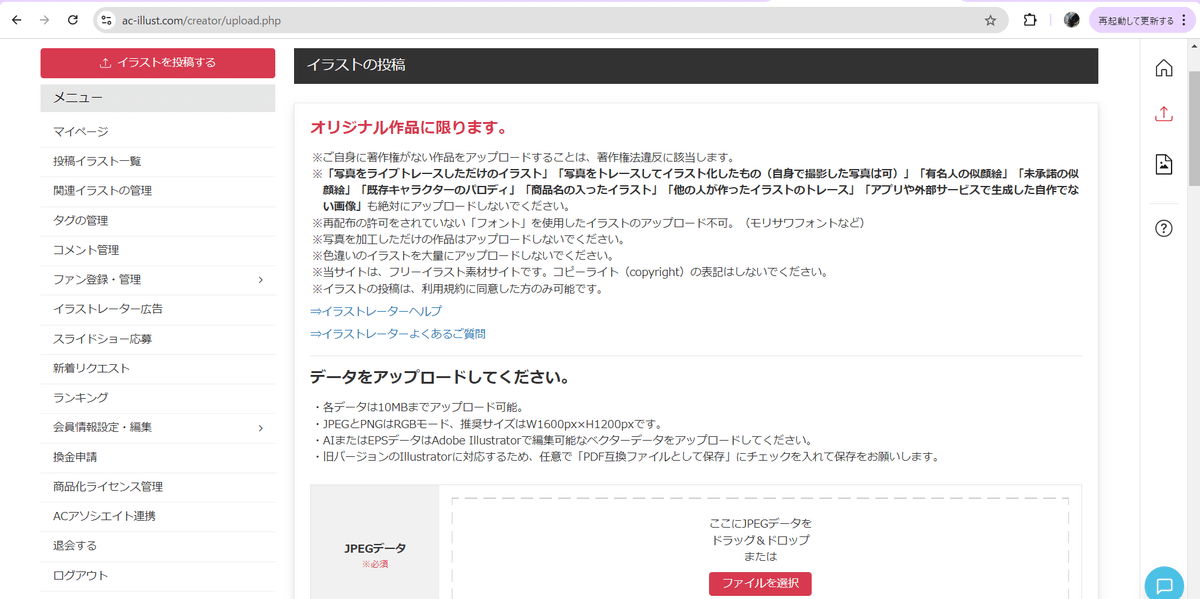Click the イラストの投稿 page title

[x=355, y=66]
